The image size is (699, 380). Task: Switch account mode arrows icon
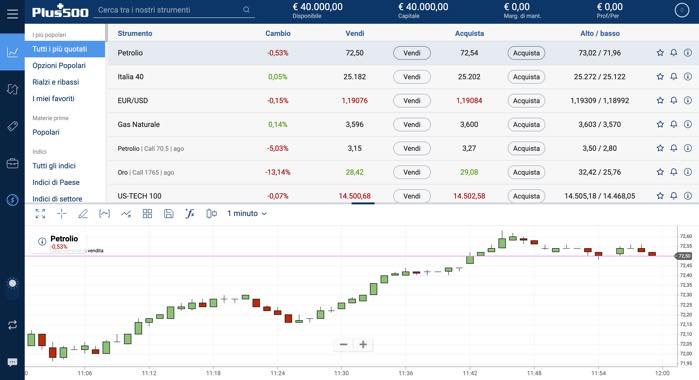tap(12, 325)
